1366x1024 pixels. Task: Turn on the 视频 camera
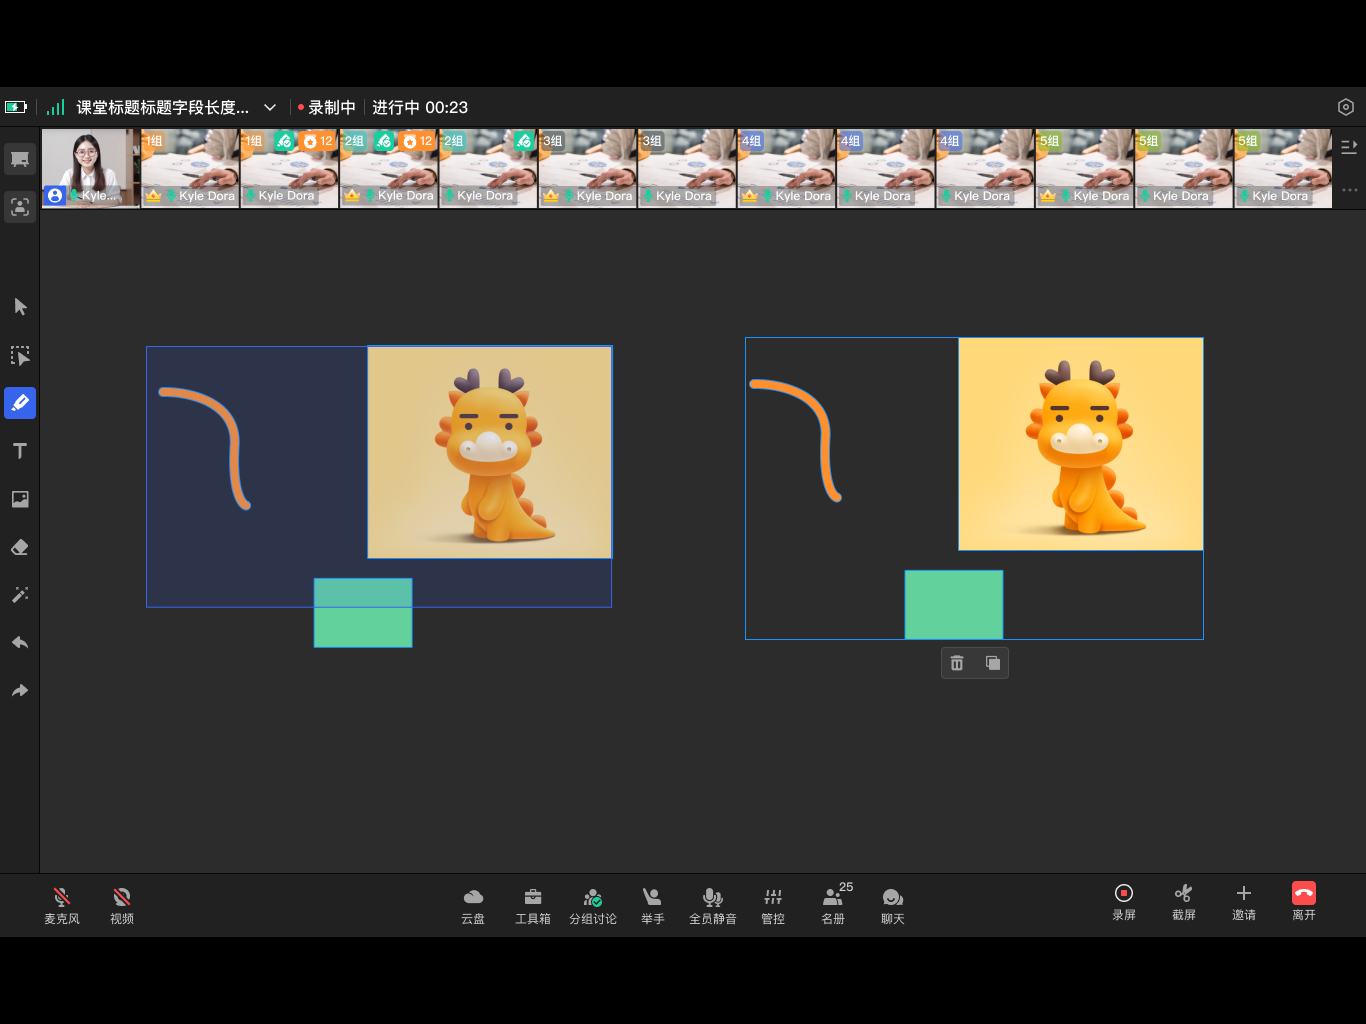122,904
